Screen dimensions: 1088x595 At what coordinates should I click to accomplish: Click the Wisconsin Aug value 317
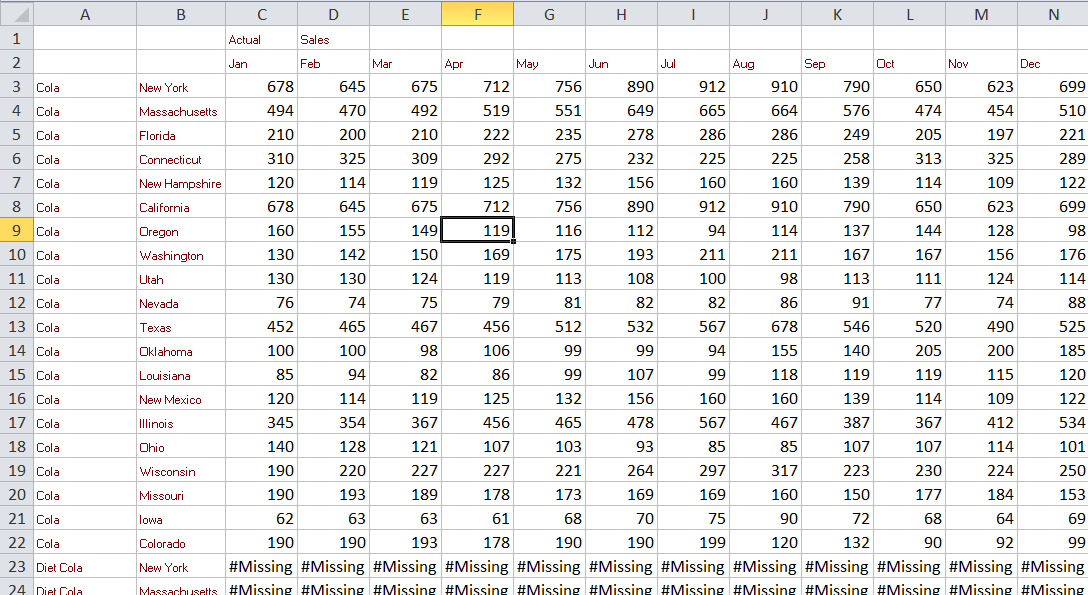(766, 471)
